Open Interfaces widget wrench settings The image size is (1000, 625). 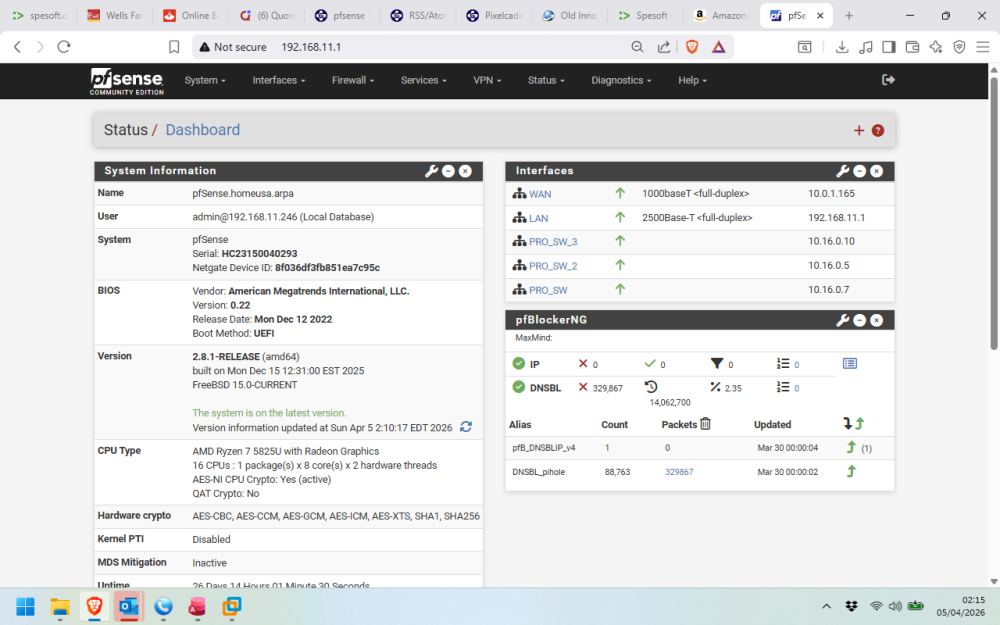[842, 171]
